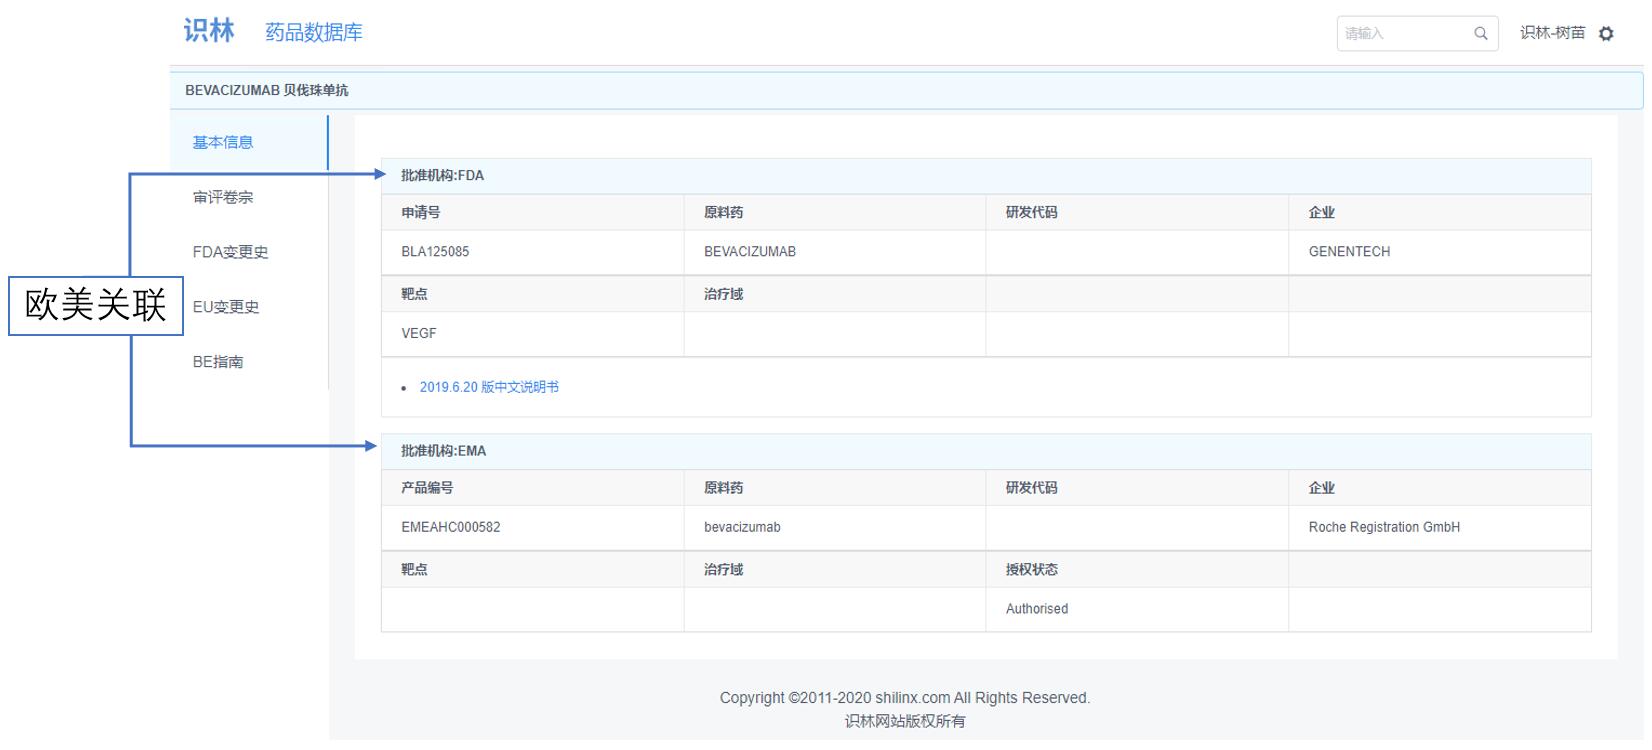Viewport: 1652px width, 750px height.
Task: Click the 识林-树苗 username
Action: [1552, 33]
